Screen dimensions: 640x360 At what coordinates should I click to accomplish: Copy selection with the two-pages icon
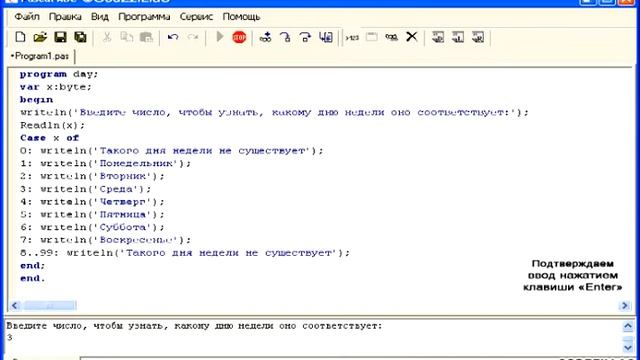[x=127, y=37]
